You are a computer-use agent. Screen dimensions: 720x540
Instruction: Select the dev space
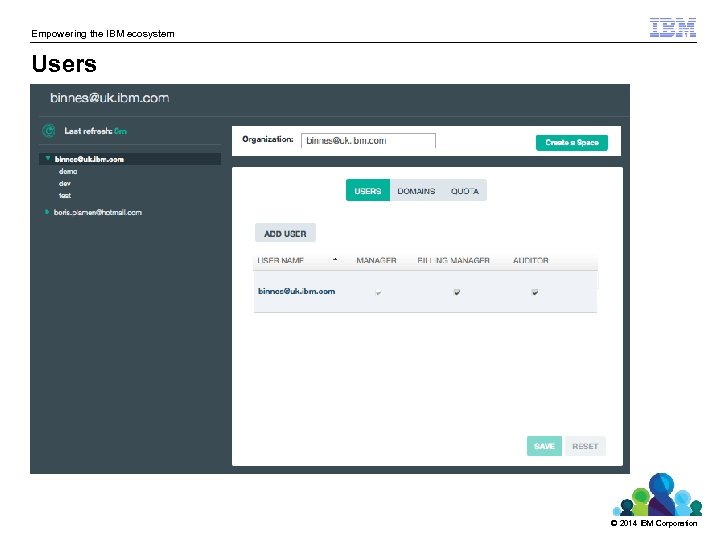(65, 183)
